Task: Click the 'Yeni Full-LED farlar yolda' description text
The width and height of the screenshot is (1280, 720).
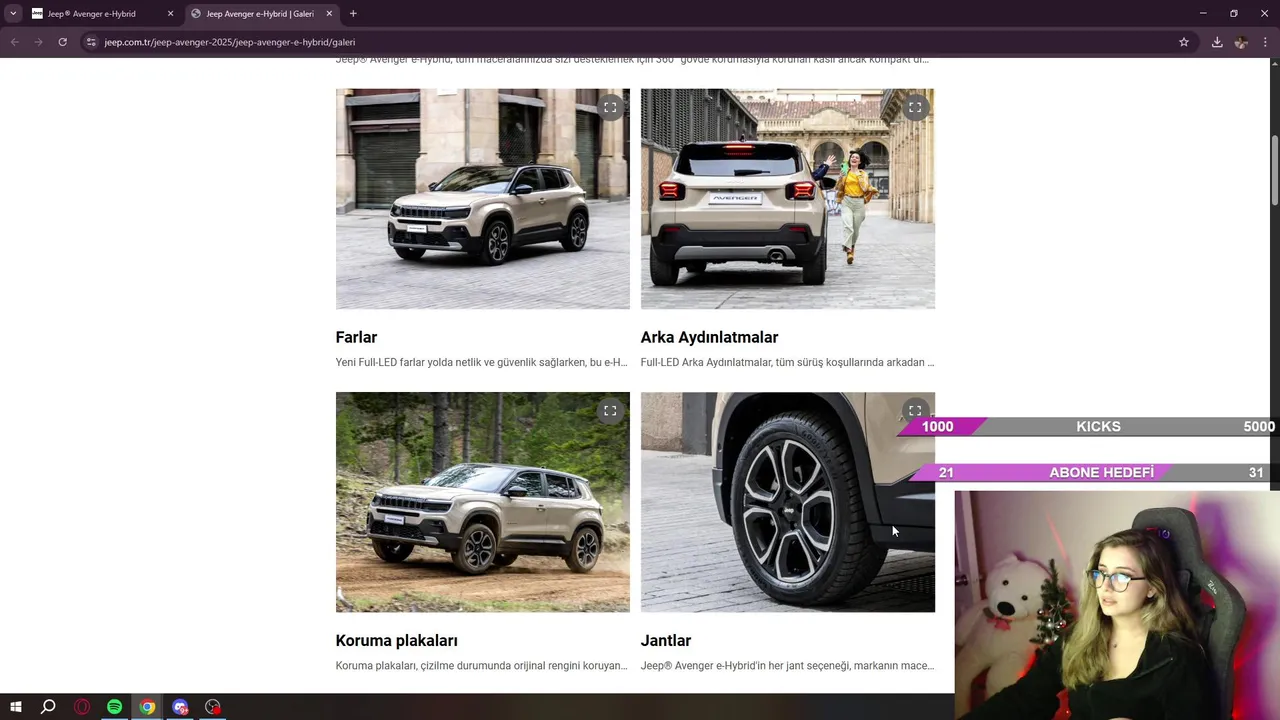Action: [482, 362]
